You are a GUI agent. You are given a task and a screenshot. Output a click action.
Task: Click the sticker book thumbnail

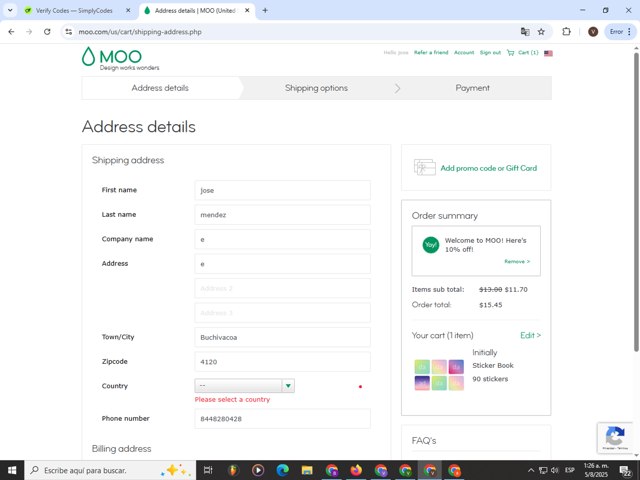(x=439, y=375)
